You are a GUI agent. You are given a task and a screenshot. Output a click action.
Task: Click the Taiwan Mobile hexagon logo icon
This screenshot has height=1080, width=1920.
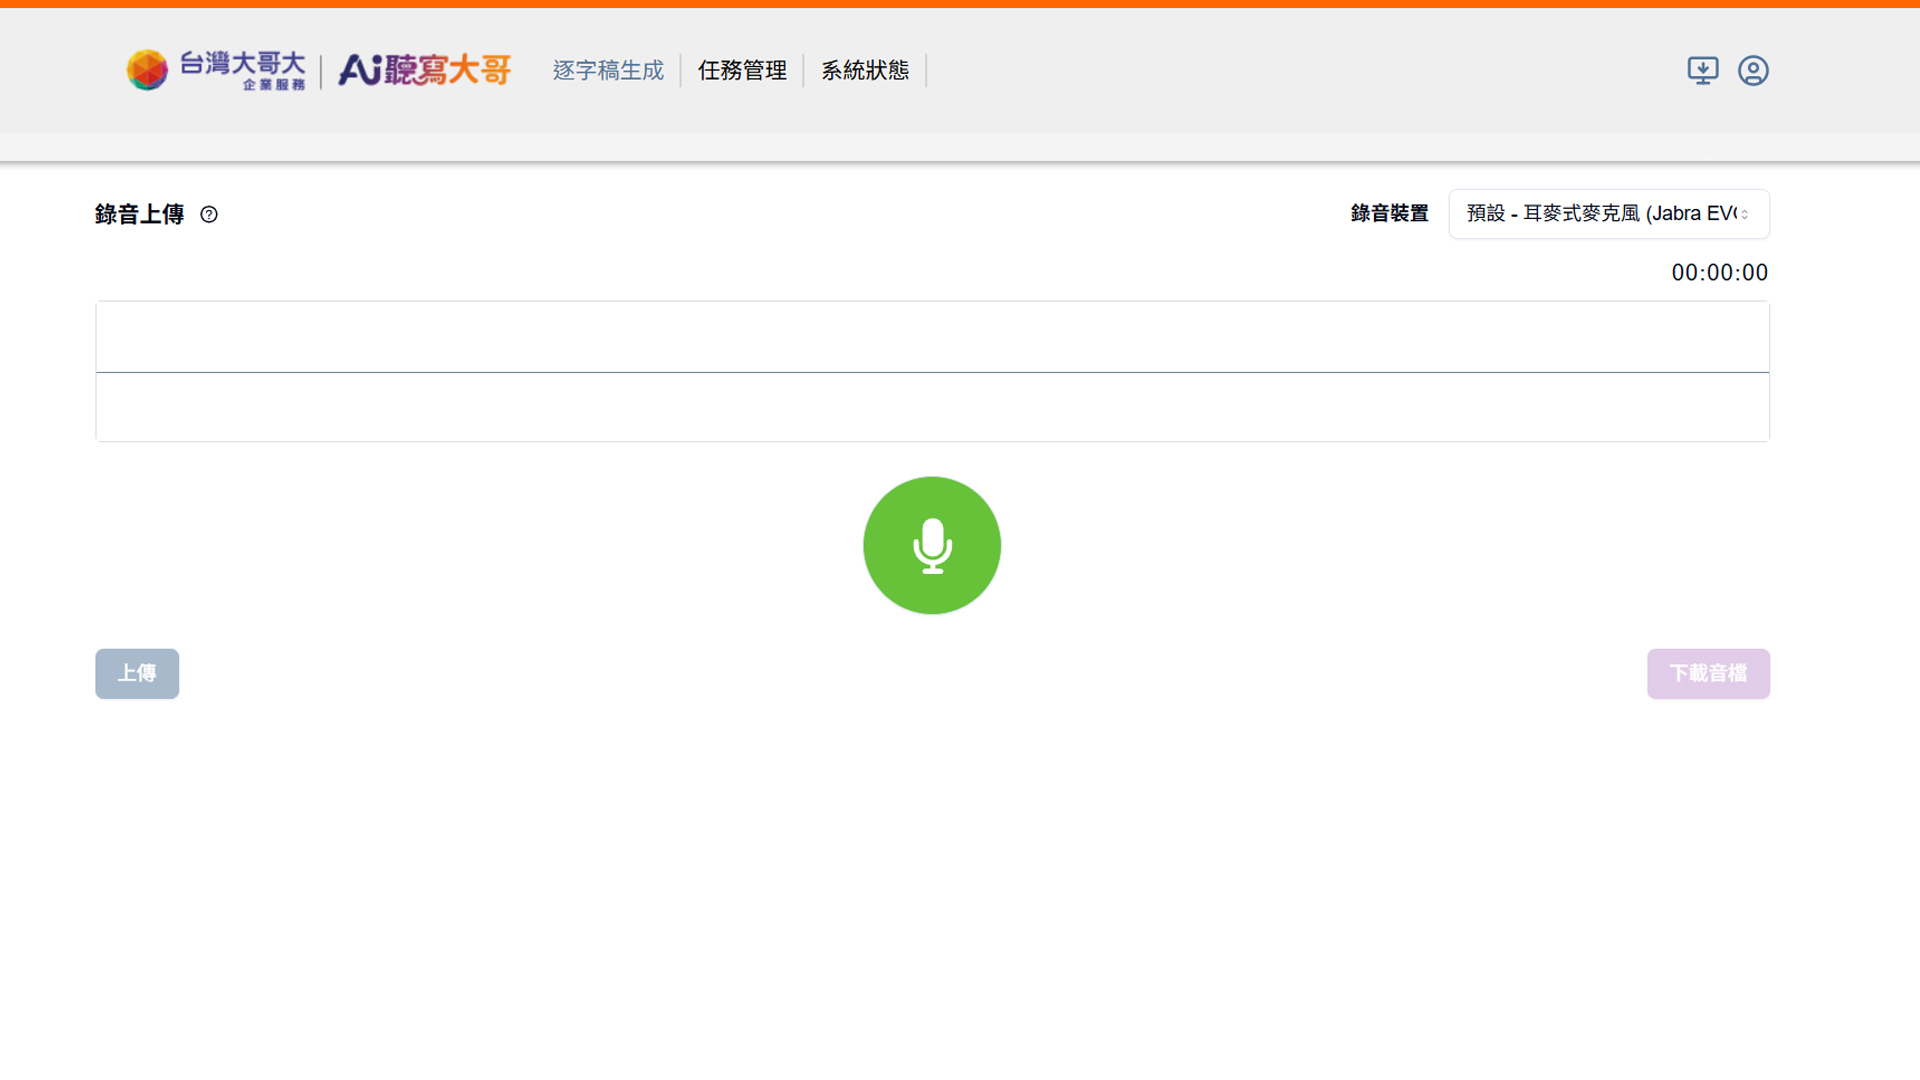point(147,70)
